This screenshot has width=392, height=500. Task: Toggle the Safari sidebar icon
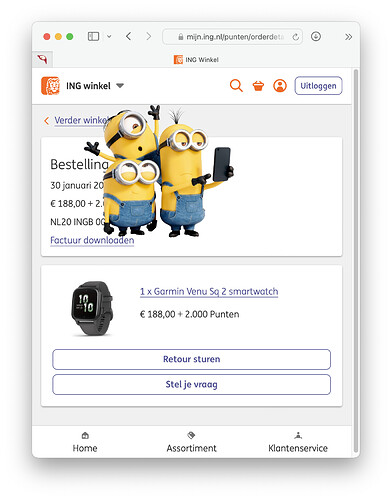pyautogui.click(x=93, y=36)
